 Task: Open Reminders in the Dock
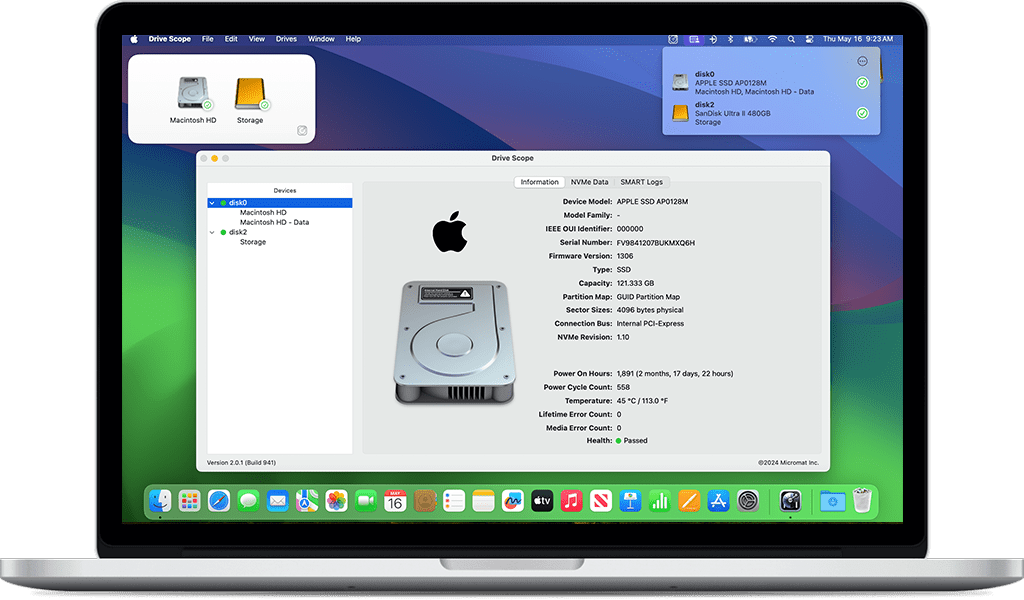454,501
